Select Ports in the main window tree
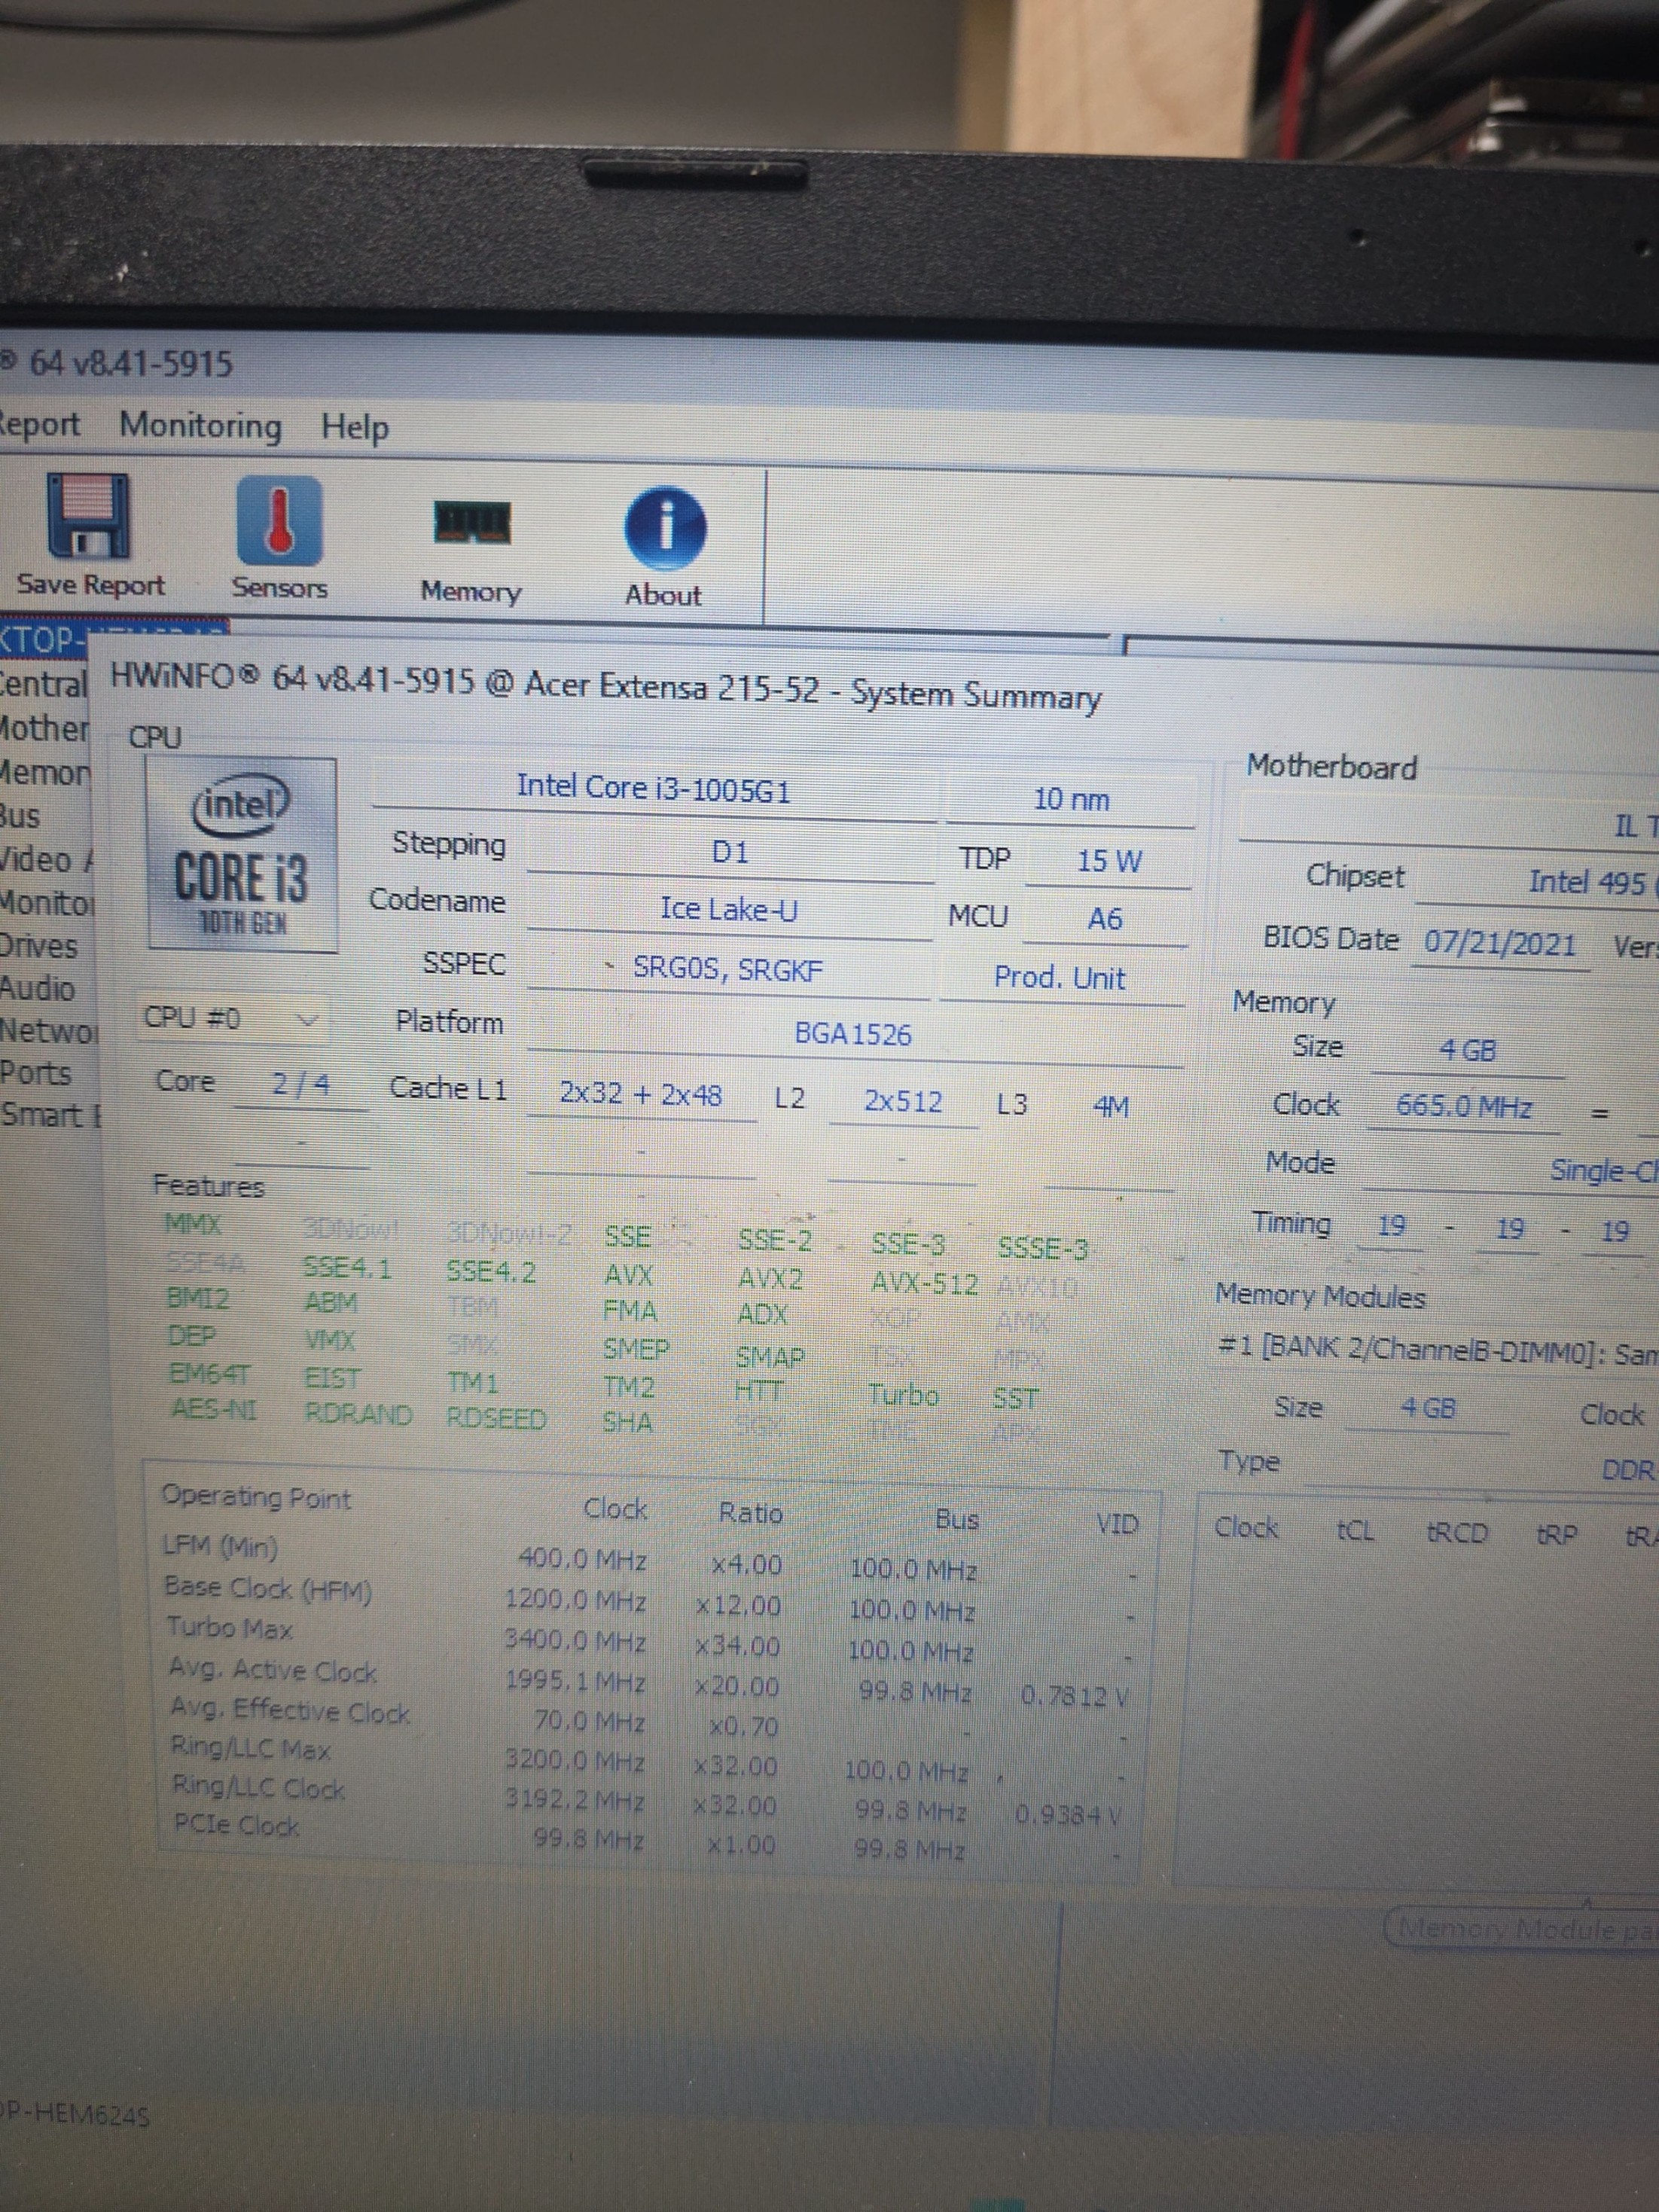 point(36,1074)
